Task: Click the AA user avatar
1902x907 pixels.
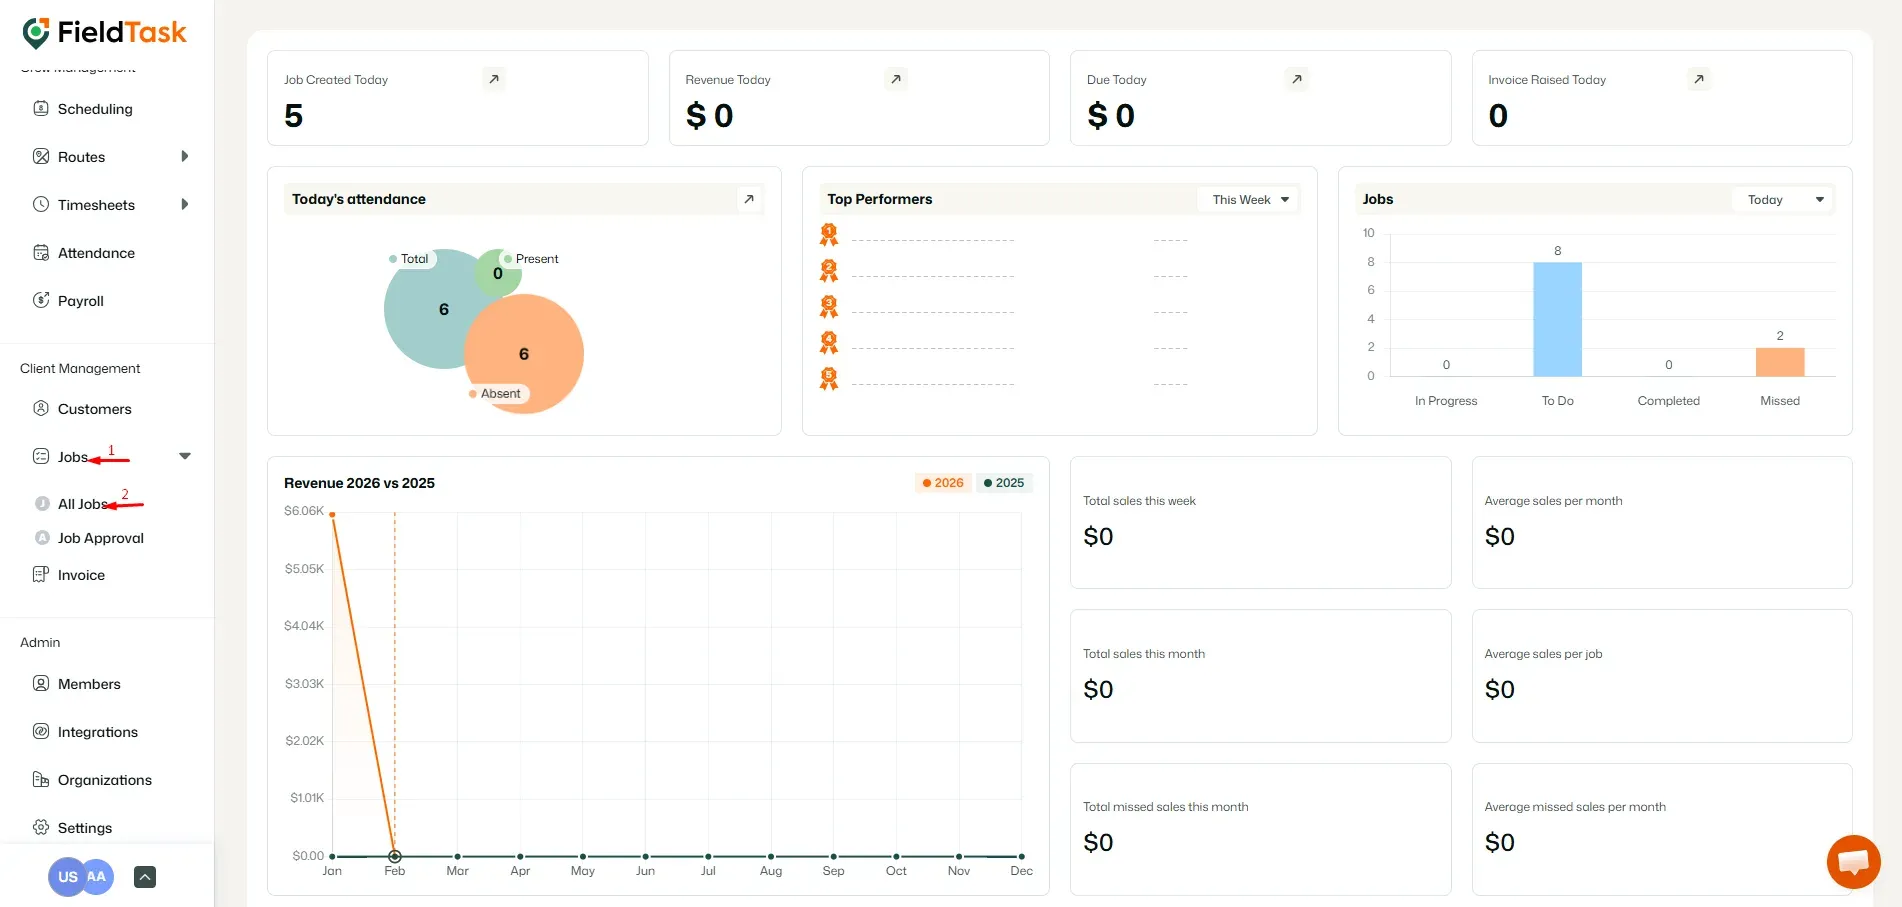Action: (97, 877)
